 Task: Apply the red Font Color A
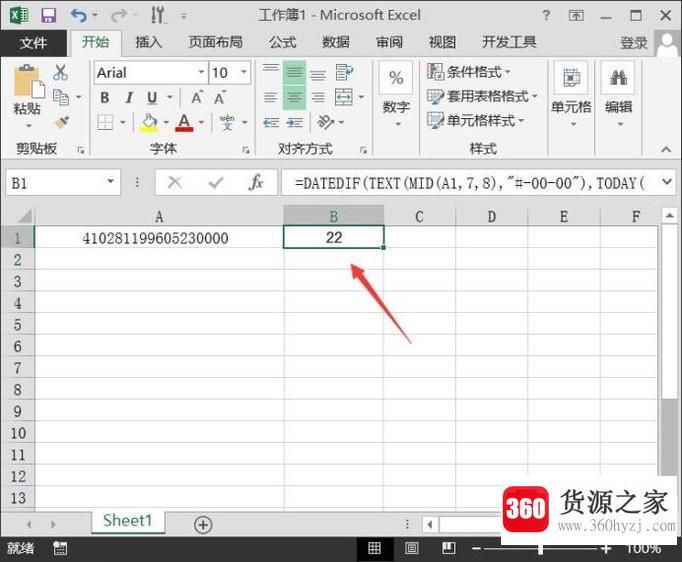point(184,122)
